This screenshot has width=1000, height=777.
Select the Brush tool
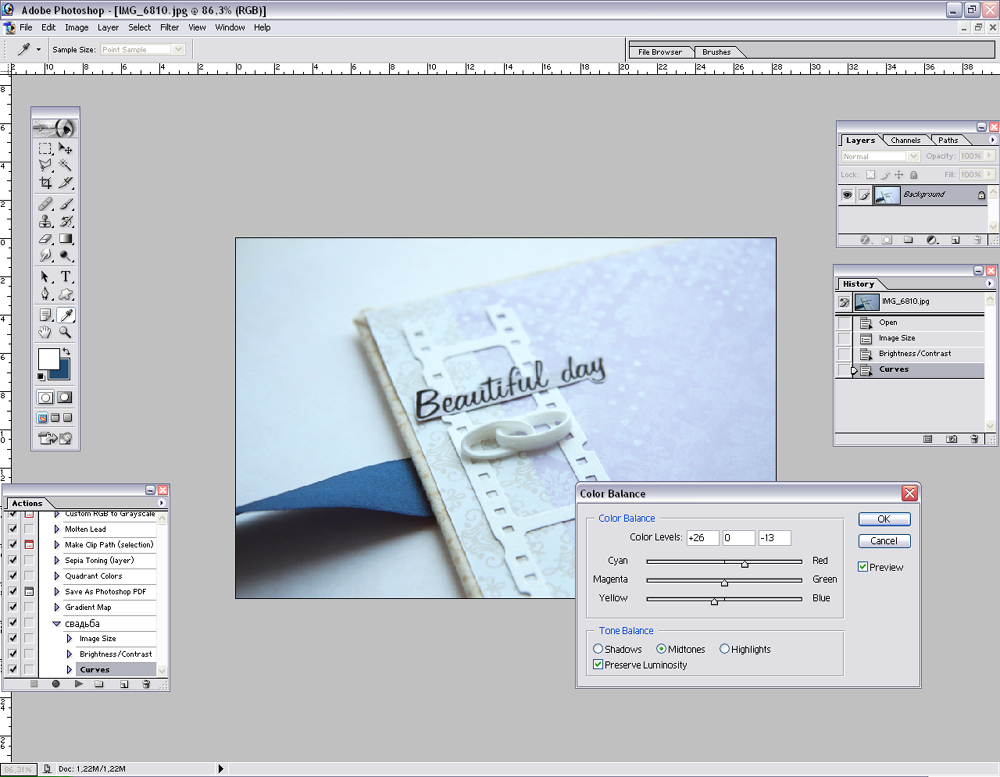(65, 204)
